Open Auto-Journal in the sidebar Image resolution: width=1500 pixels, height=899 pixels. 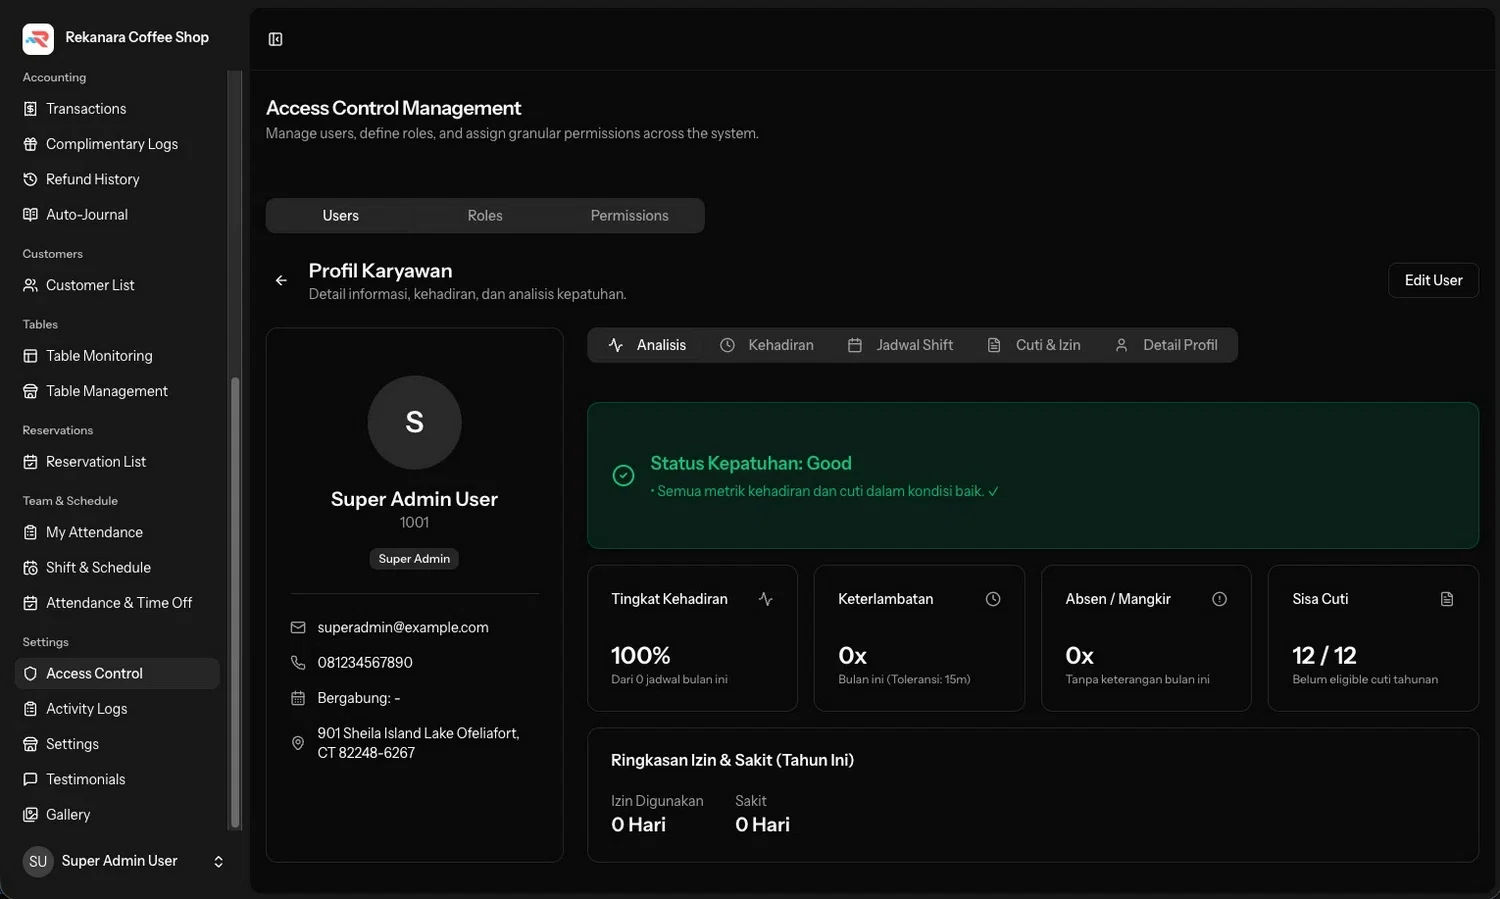(x=117, y=214)
